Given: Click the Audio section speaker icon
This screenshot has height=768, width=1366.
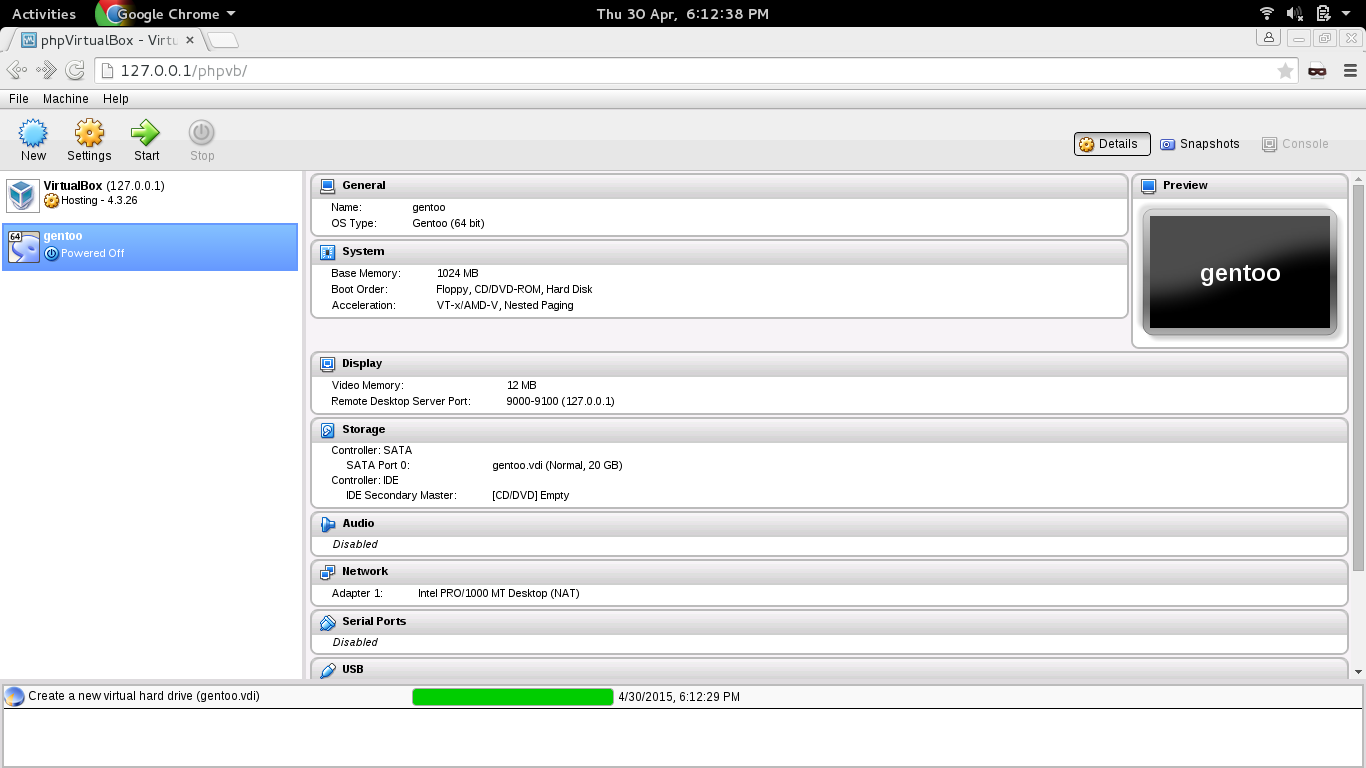Looking at the screenshot, I should pos(327,524).
